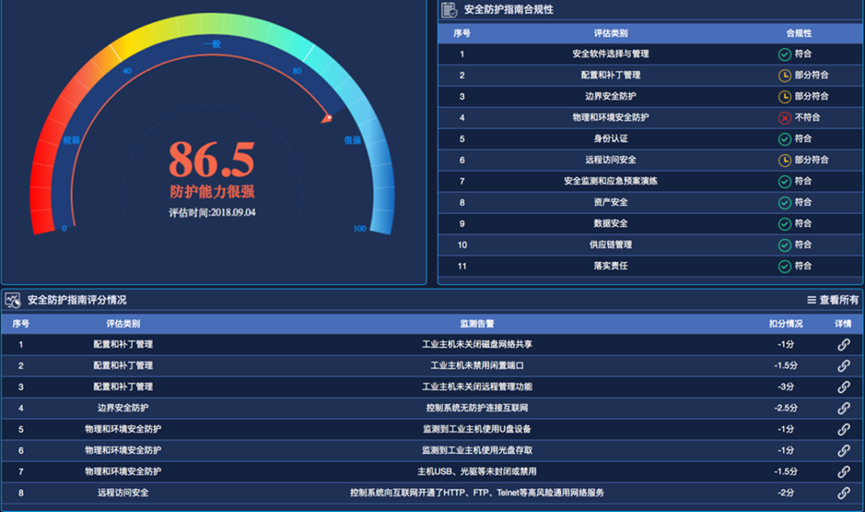Click 不符合 status text
Viewport: 865px width, 512px height.
(x=807, y=118)
